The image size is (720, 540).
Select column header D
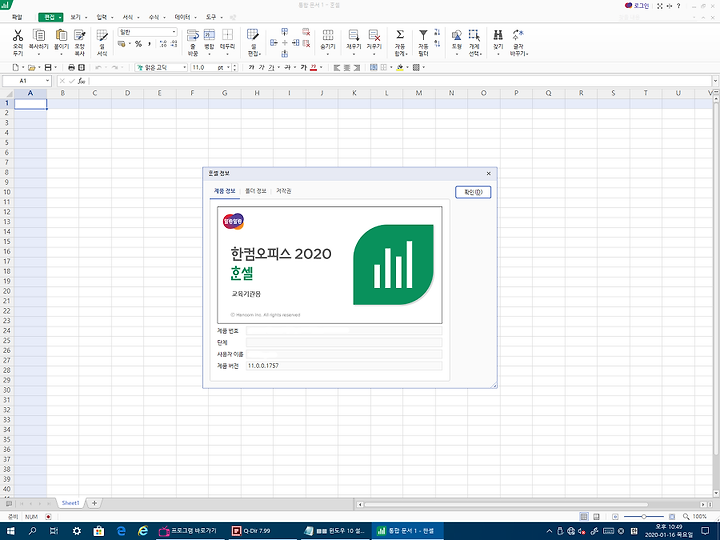(127, 93)
